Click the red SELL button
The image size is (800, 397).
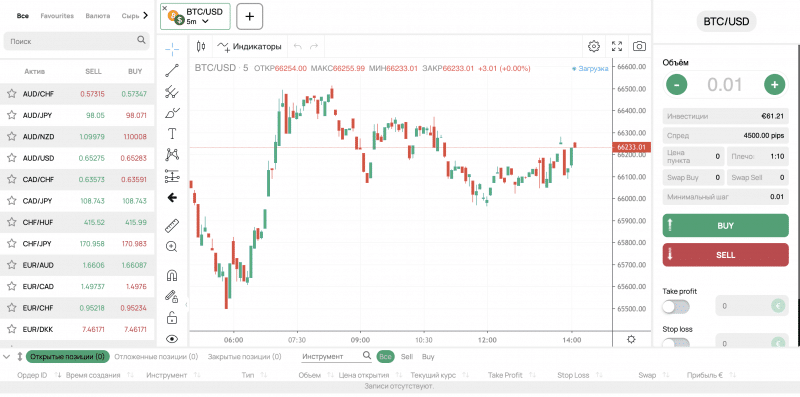point(726,255)
